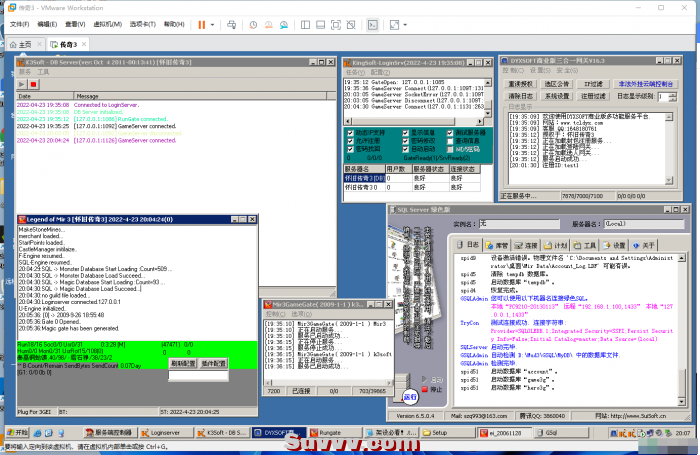Select the 怀旧传奇3 [DB] server row
Screen dimensions: 700x455
(x=412, y=178)
